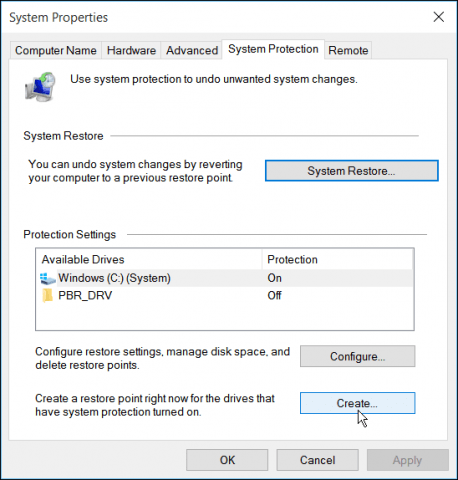The height and width of the screenshot is (480, 458).
Task: Open the Hardware tab
Action: tap(131, 50)
